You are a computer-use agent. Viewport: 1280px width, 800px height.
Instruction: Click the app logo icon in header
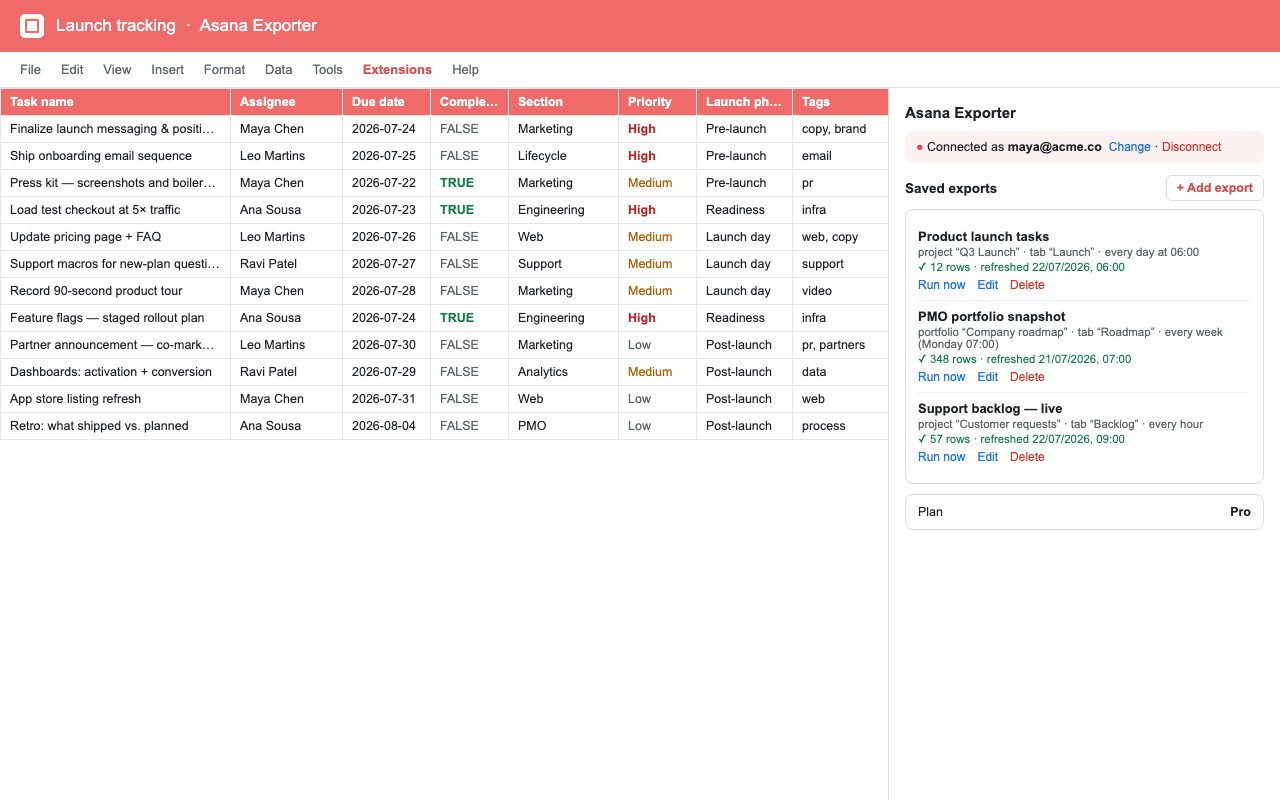point(32,26)
